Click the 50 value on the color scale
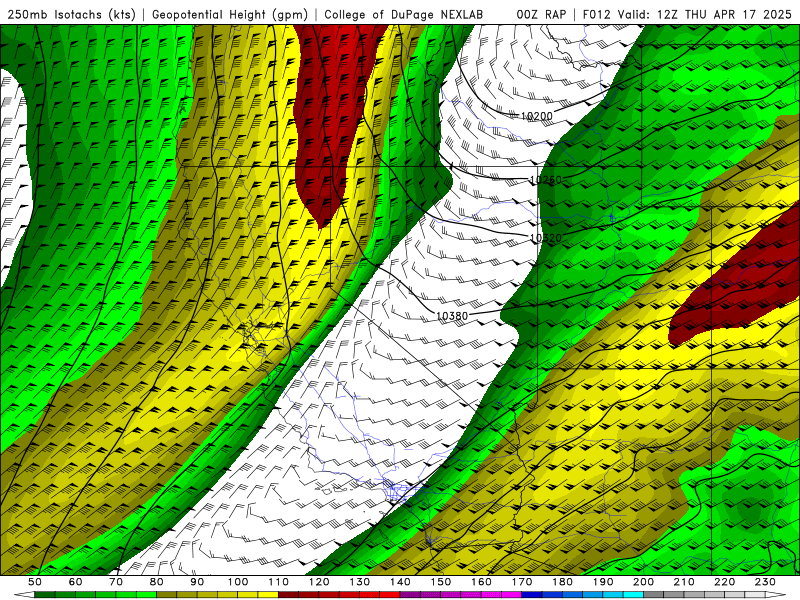800x600 pixels. point(35,582)
